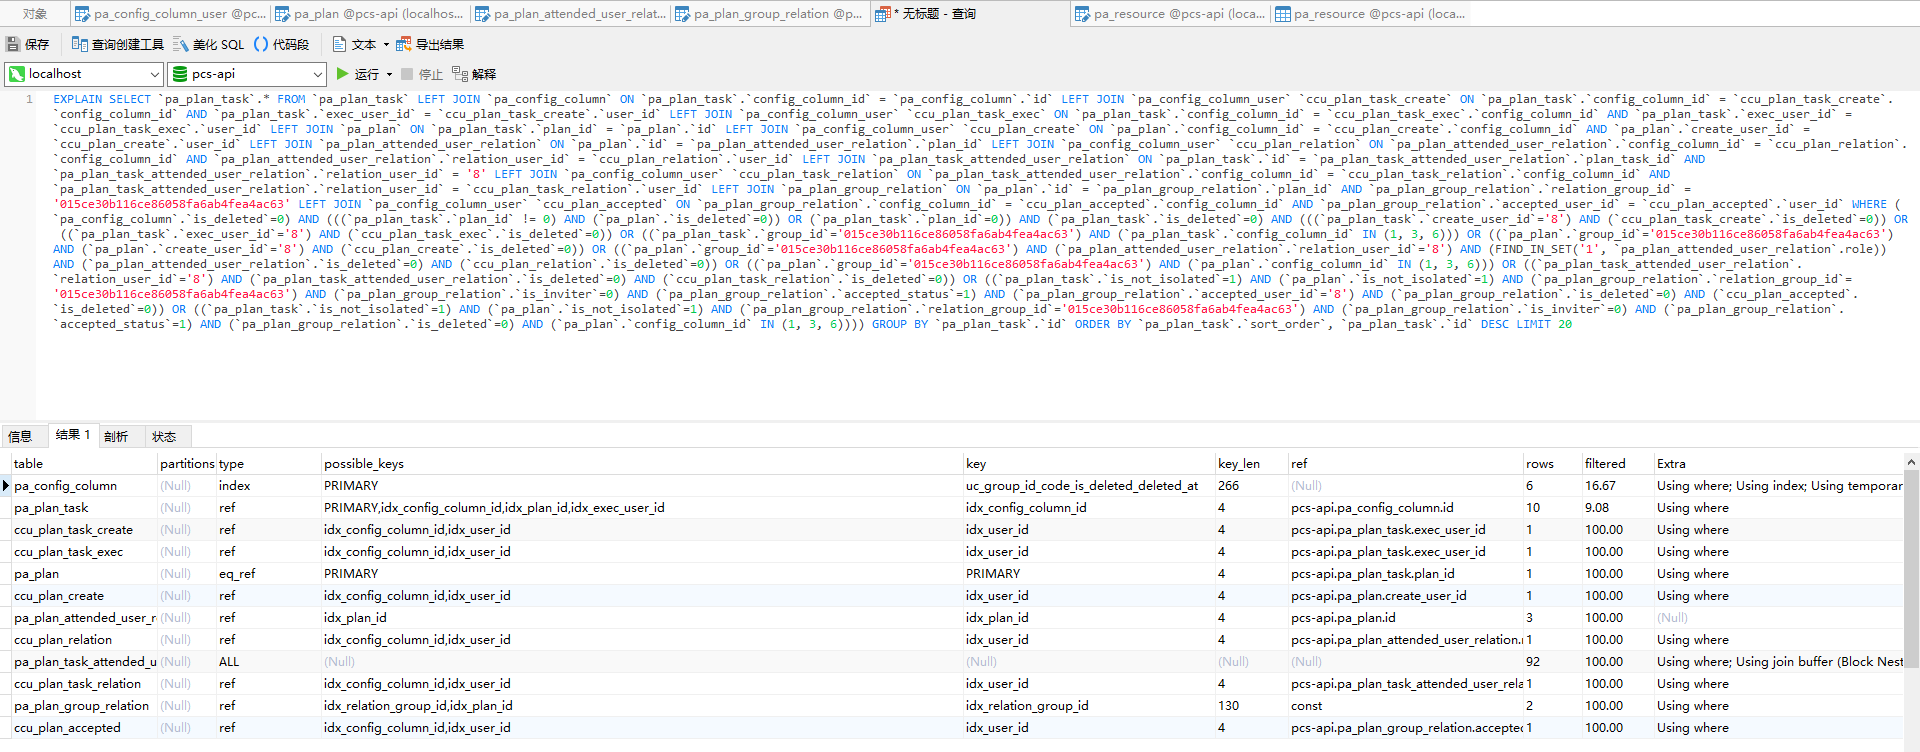Image resolution: width=1920 pixels, height=752 pixels.
Task: Open the Info (信息) result tab
Action: (20, 436)
